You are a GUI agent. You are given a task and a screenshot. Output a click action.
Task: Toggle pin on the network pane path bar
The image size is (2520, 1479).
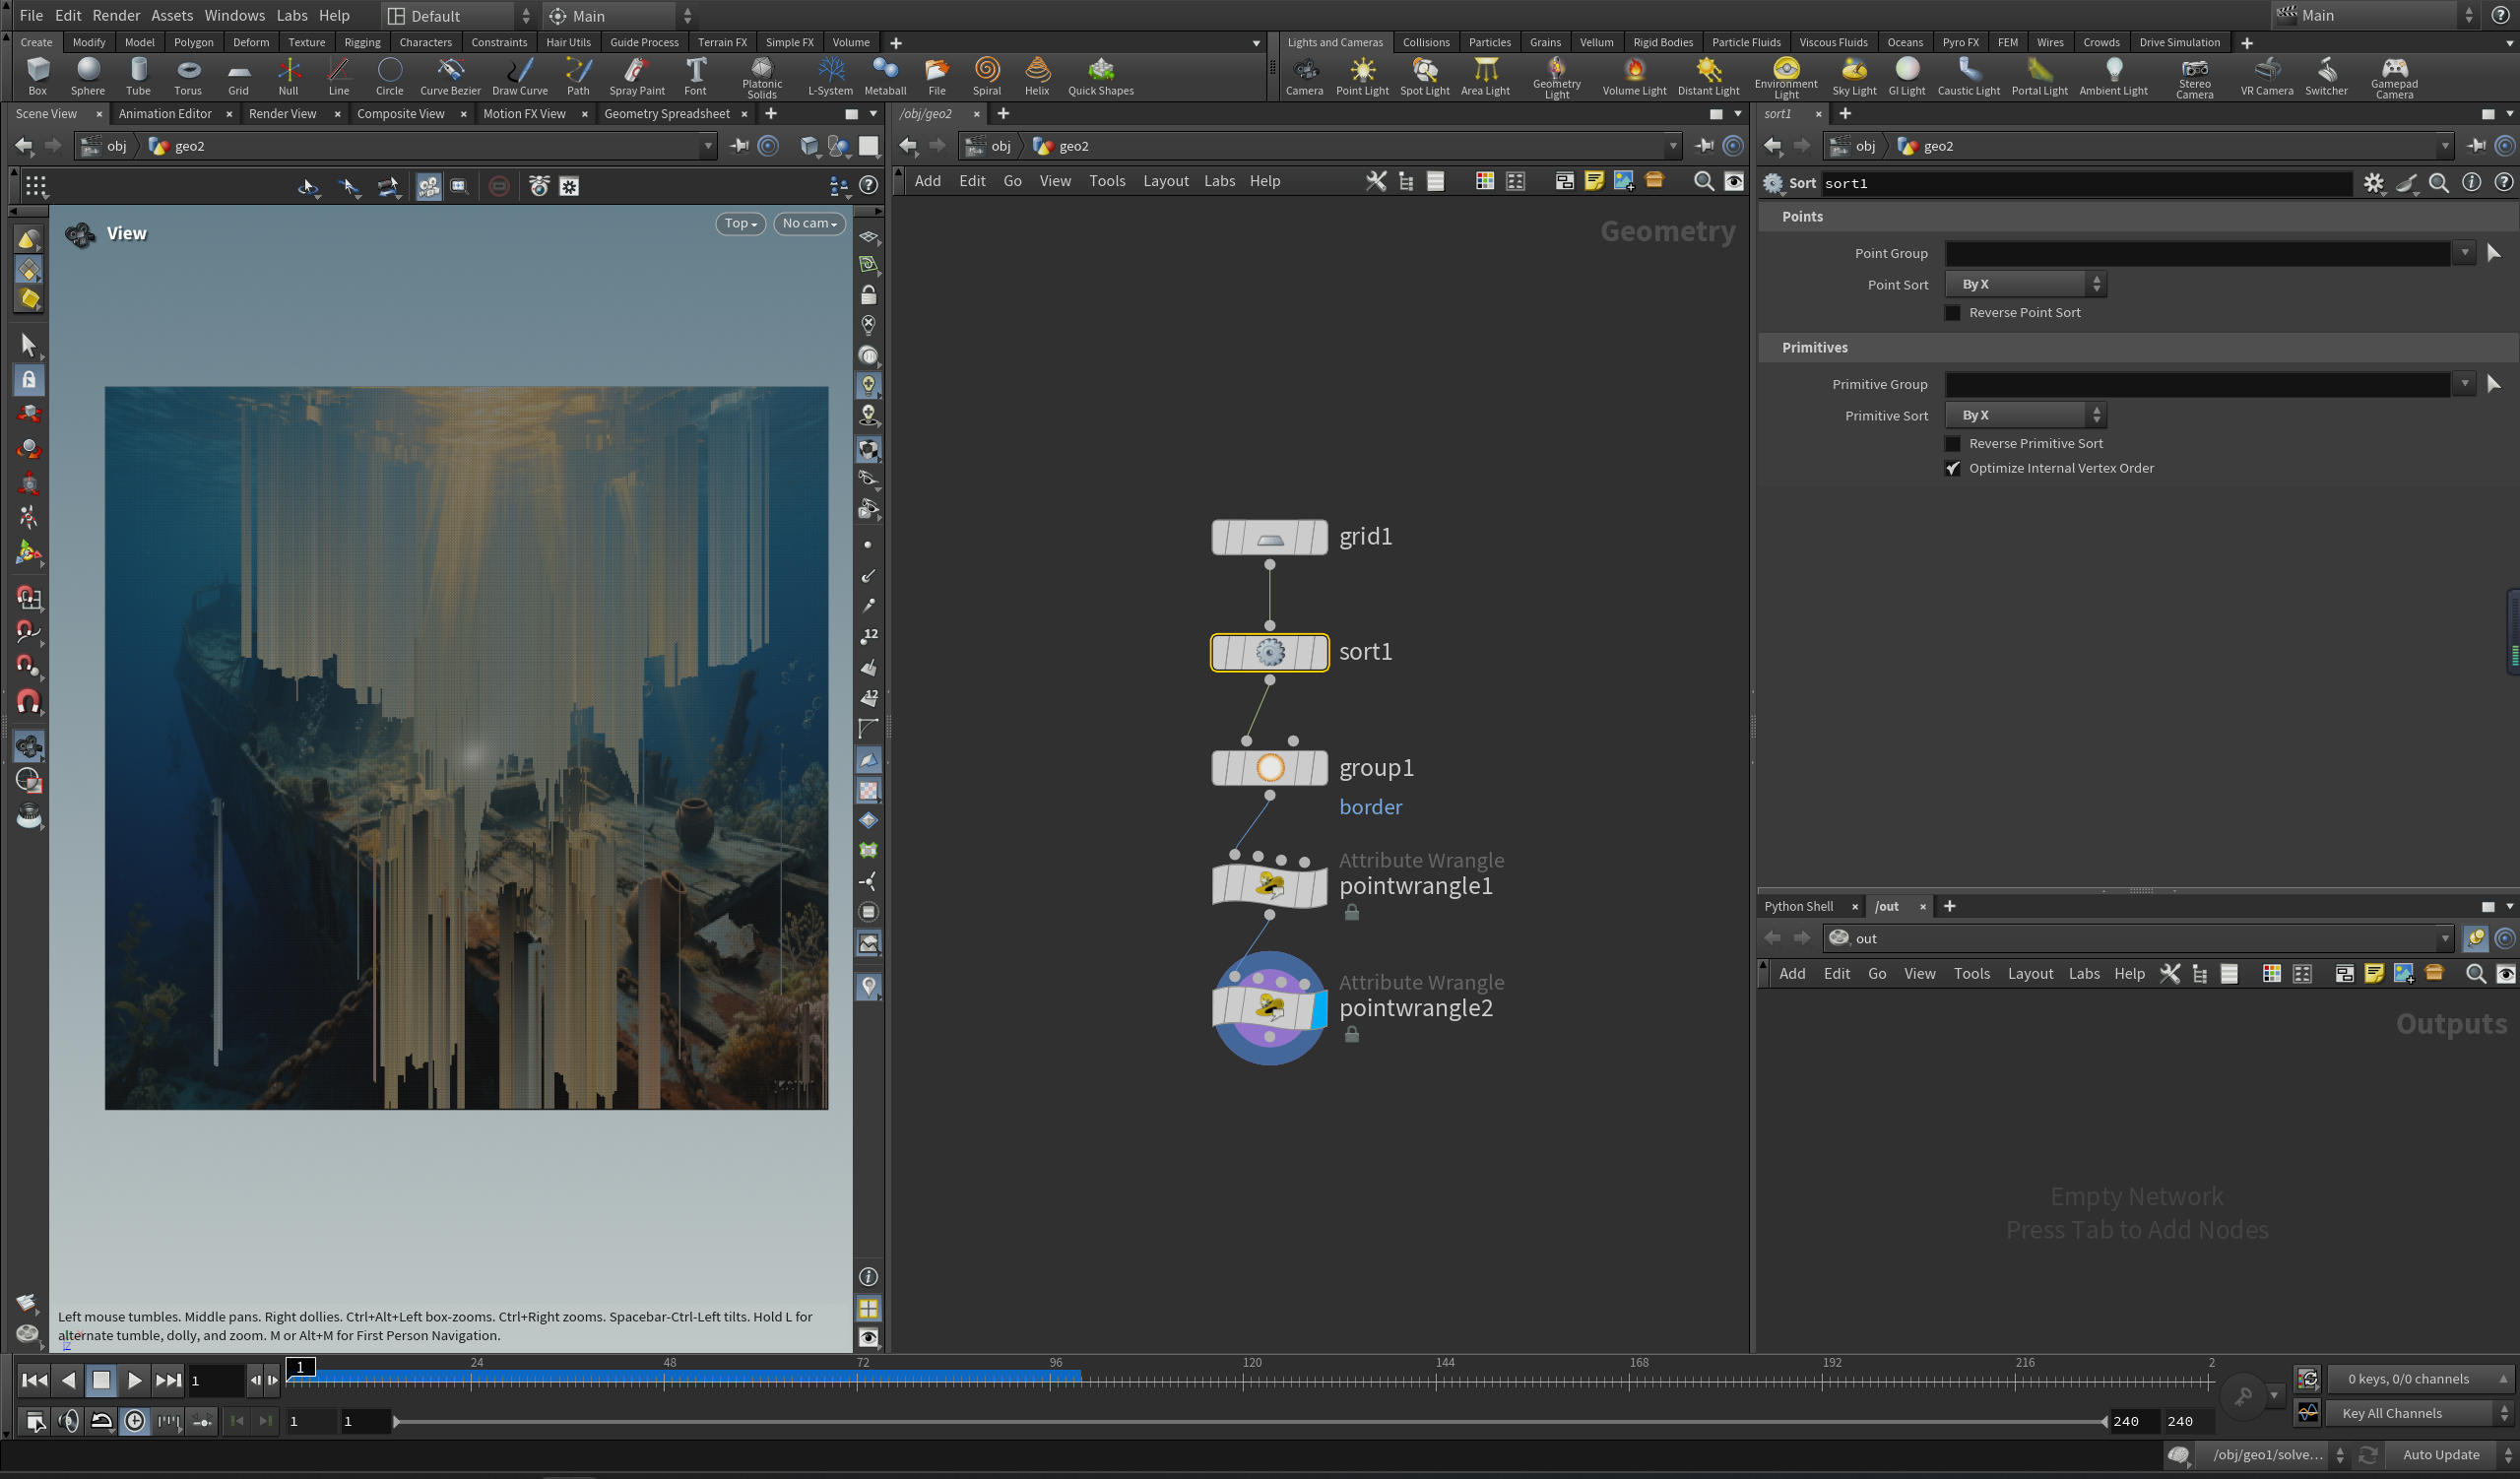pyautogui.click(x=1704, y=146)
